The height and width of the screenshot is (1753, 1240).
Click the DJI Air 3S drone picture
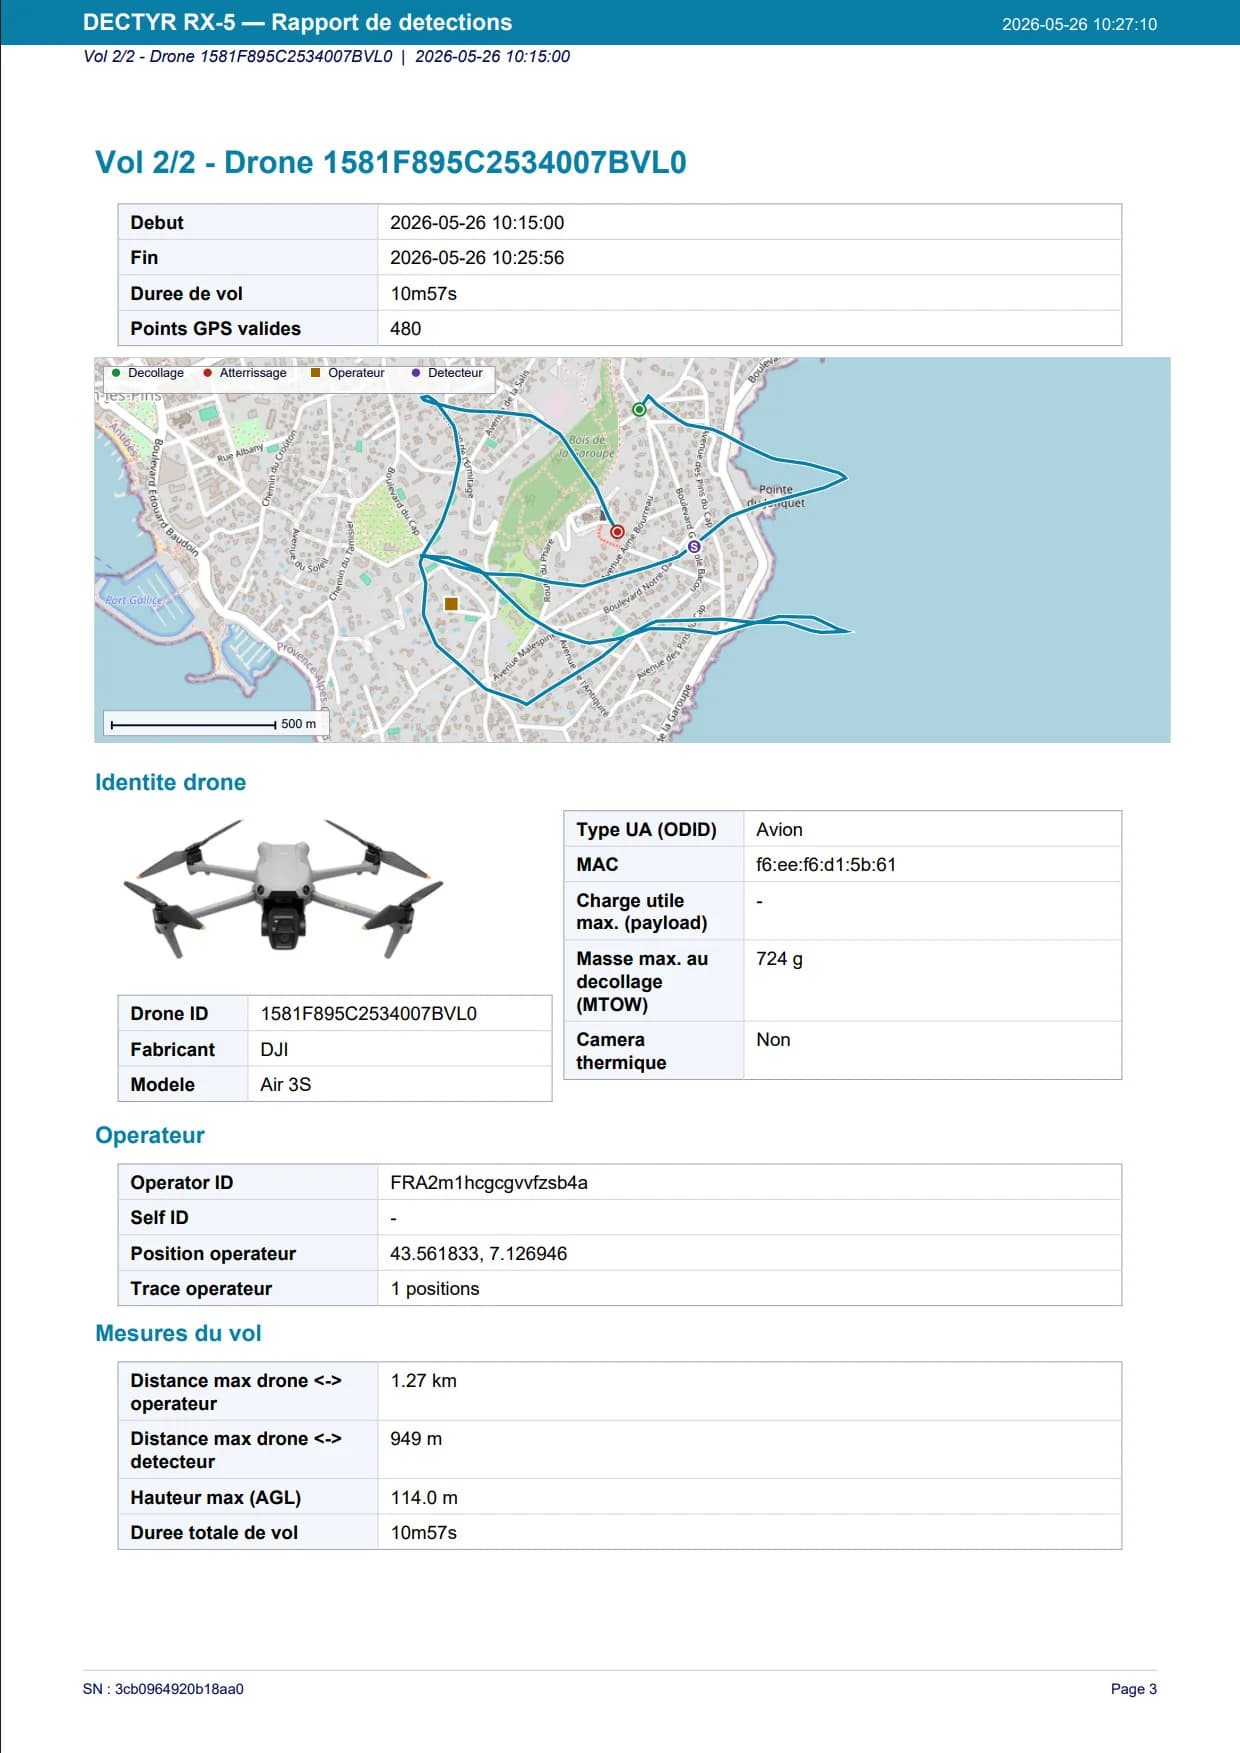pos(283,887)
